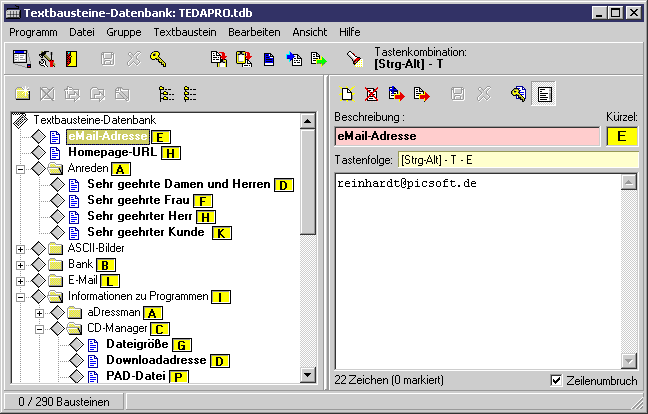This screenshot has width=648, height=414.
Task: Click the yellow key icon in main toolbar
Action: (158, 59)
